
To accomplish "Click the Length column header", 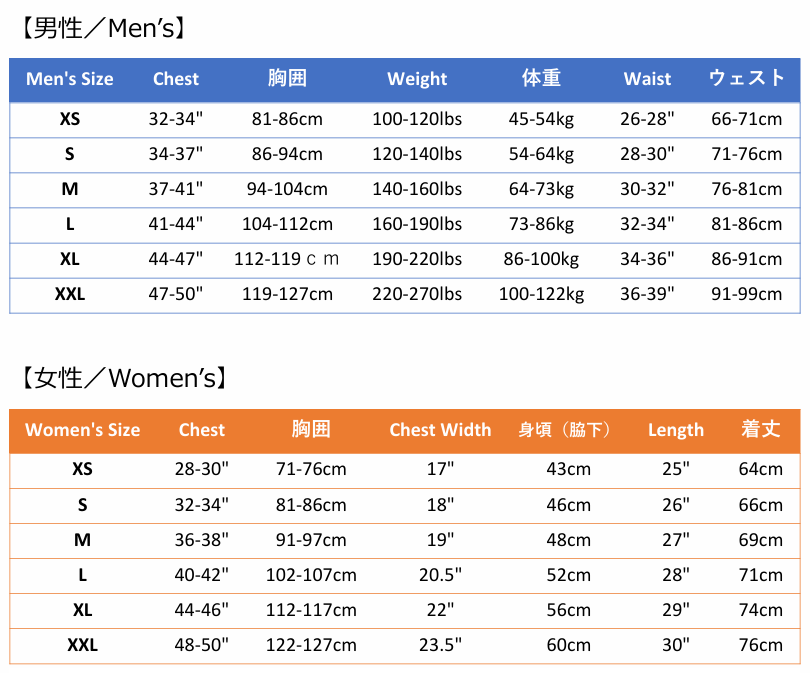I will pos(676,430).
